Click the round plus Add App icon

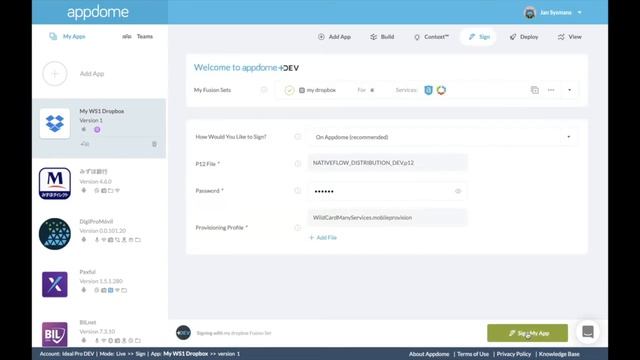click(x=55, y=73)
